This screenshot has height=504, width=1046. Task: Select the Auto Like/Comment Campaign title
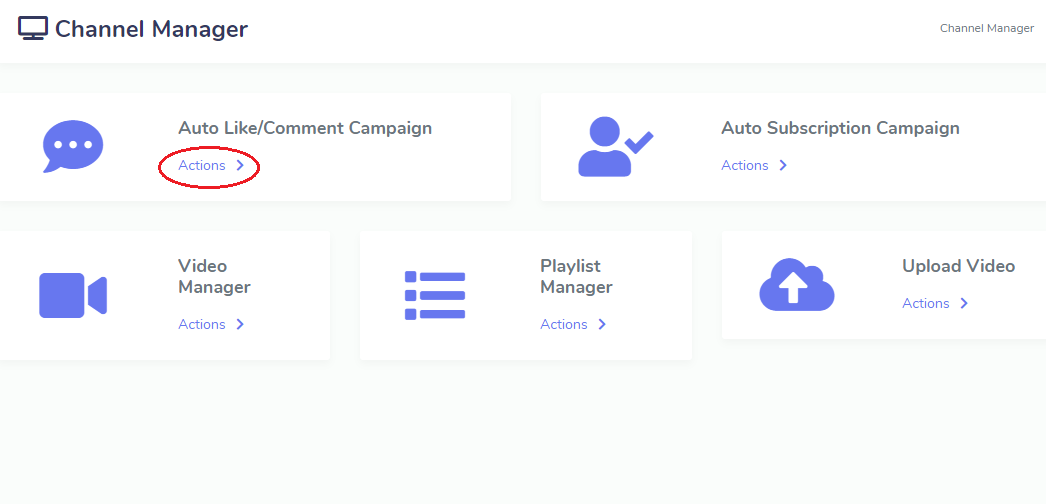pos(305,128)
